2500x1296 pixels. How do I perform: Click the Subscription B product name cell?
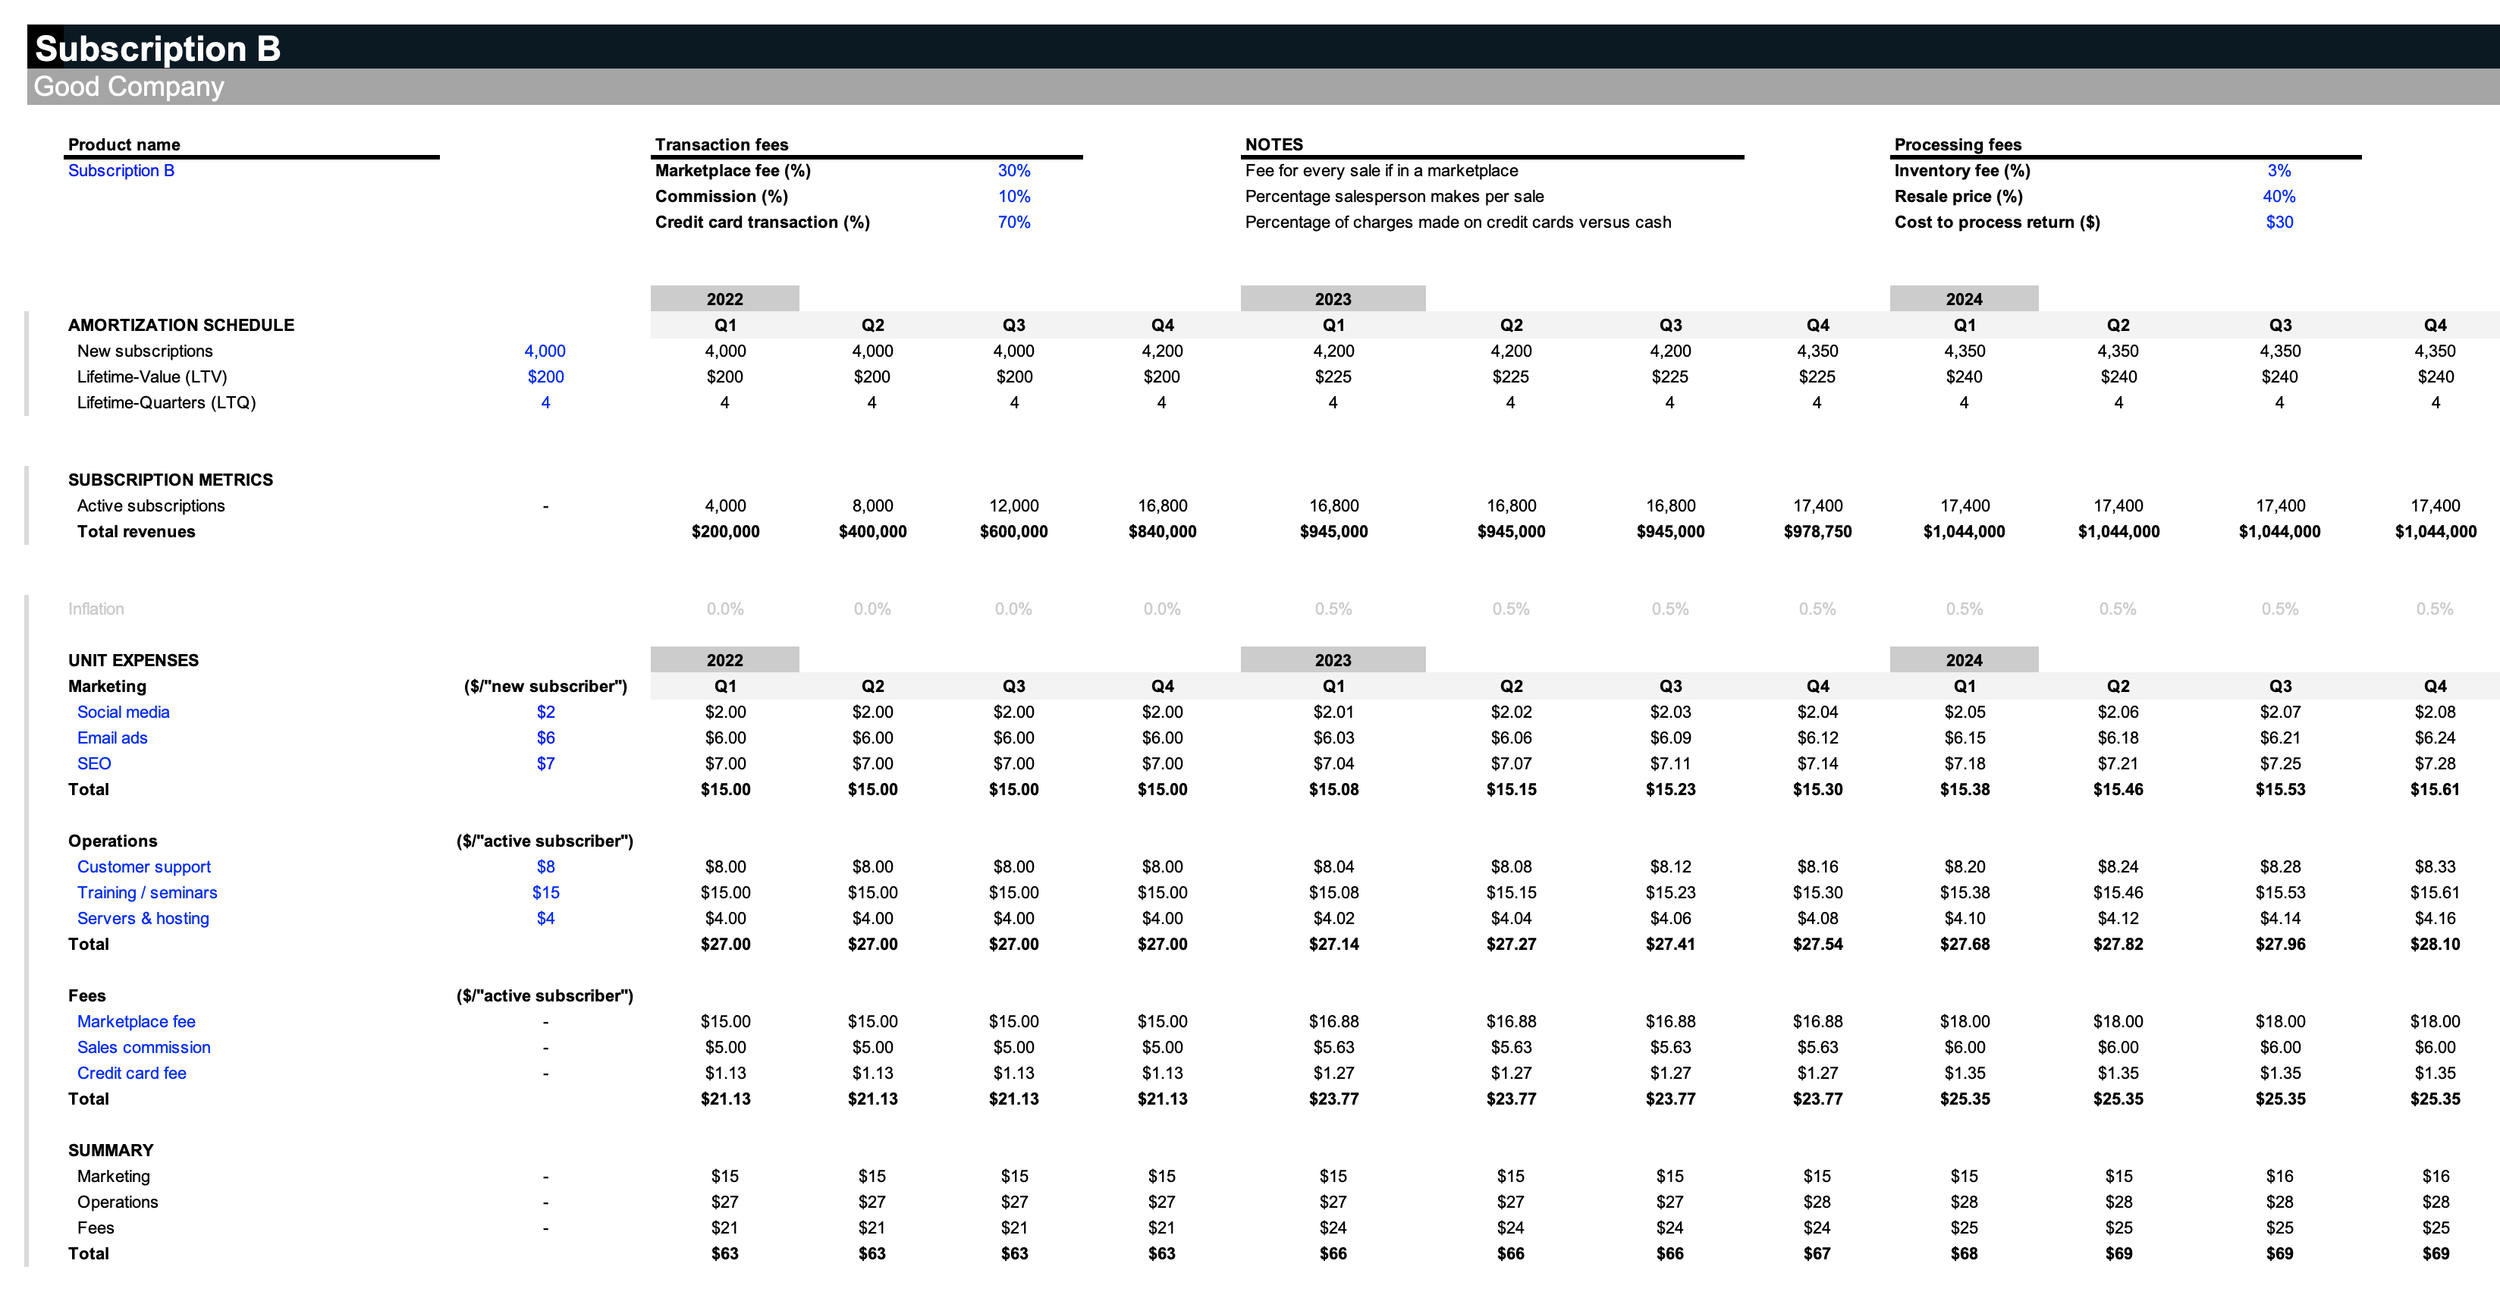(x=121, y=171)
